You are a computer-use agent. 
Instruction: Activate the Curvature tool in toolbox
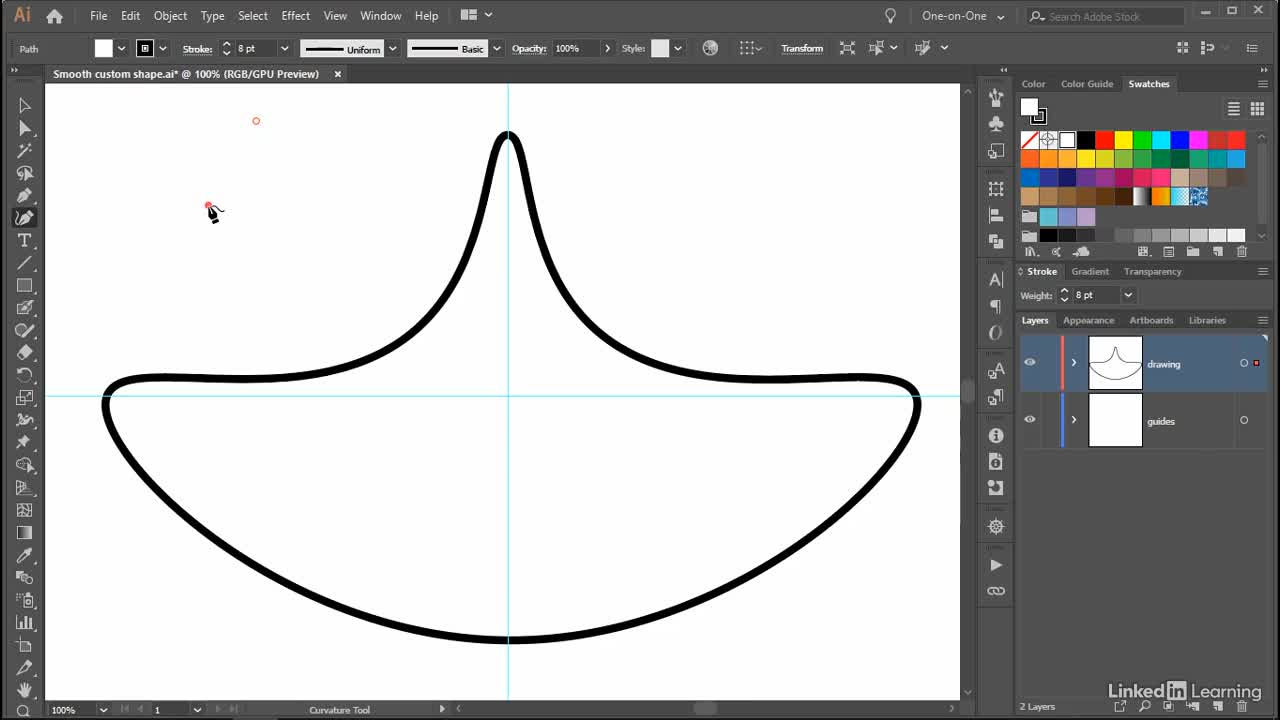[x=24, y=218]
